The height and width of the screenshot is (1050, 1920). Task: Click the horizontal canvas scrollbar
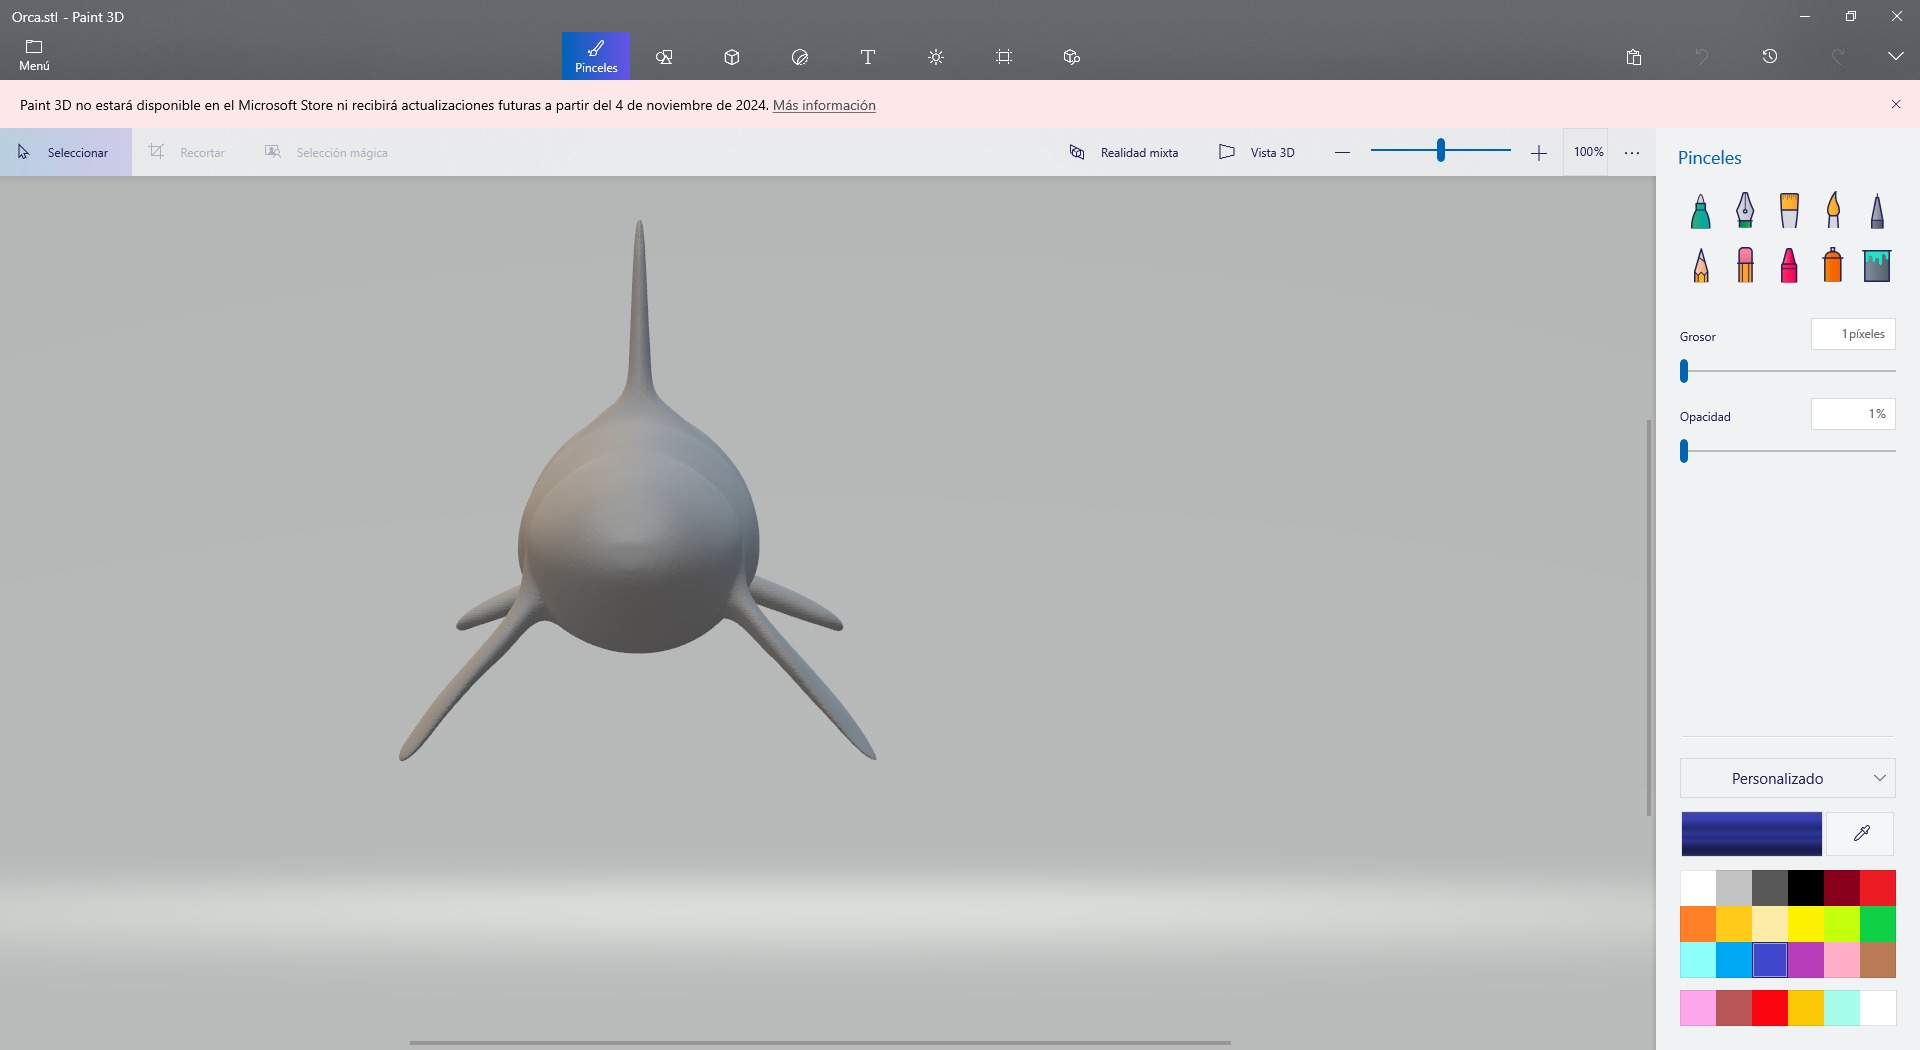(x=820, y=1043)
